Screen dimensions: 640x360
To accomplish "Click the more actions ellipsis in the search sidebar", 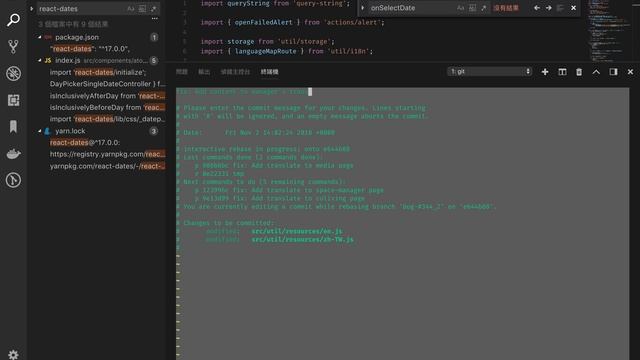I will [x=154, y=19].
